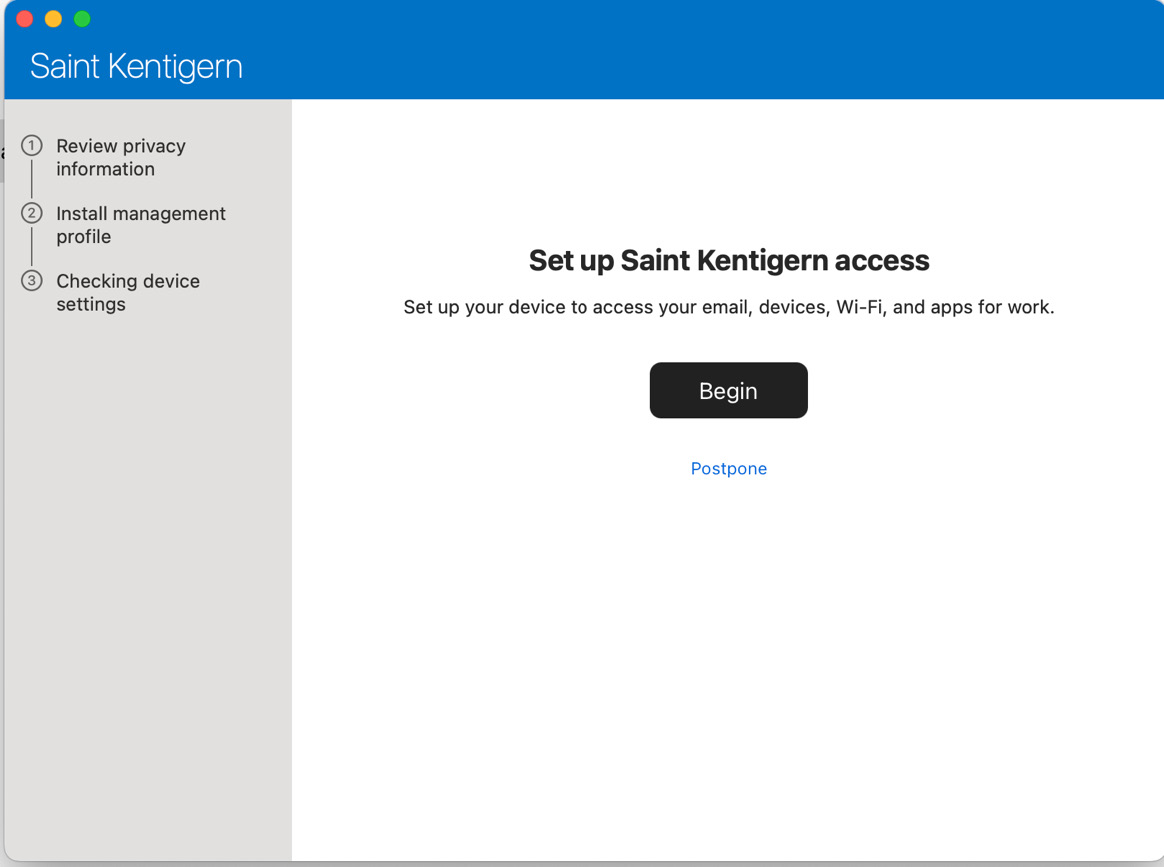Click the Saint Kentigern header title
The image size is (1164, 867).
pyautogui.click(x=136, y=66)
